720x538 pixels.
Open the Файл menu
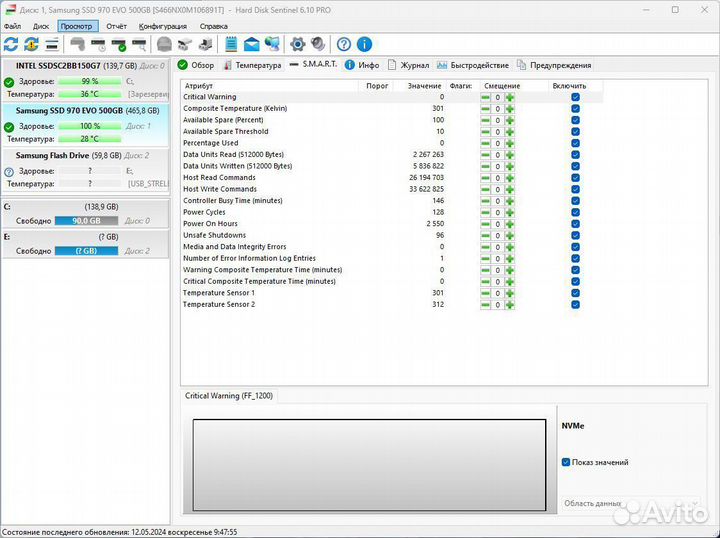(x=12, y=26)
